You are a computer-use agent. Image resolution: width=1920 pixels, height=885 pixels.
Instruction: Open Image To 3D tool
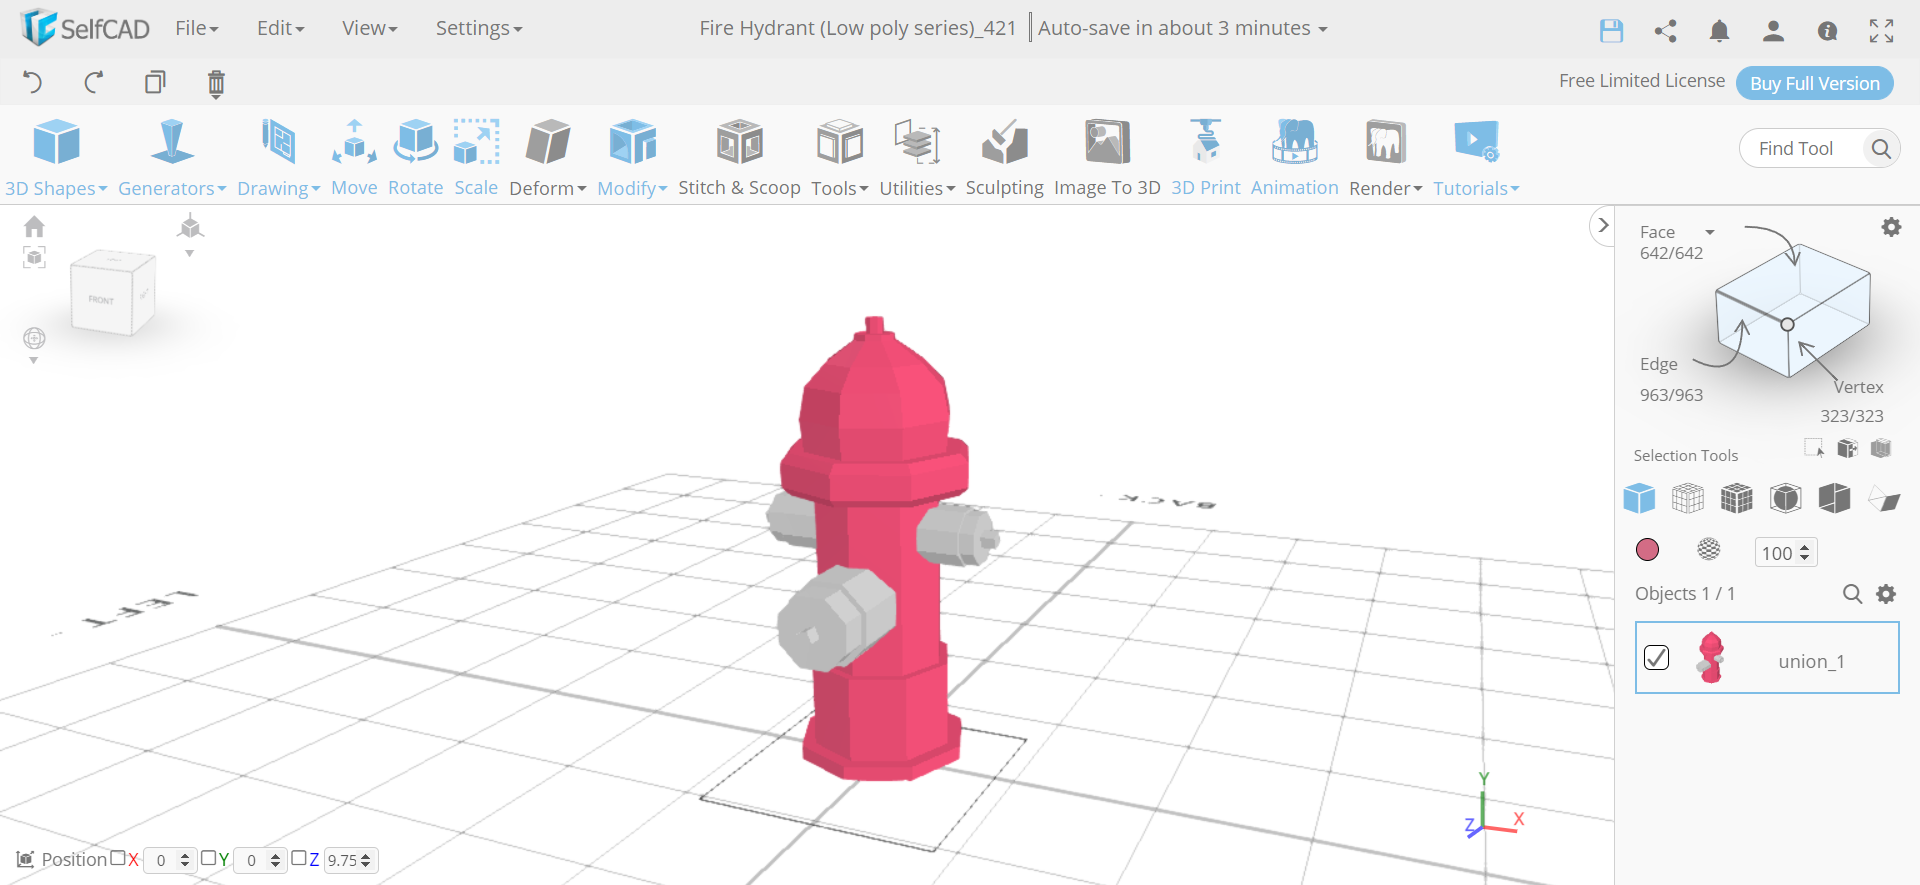1107,158
